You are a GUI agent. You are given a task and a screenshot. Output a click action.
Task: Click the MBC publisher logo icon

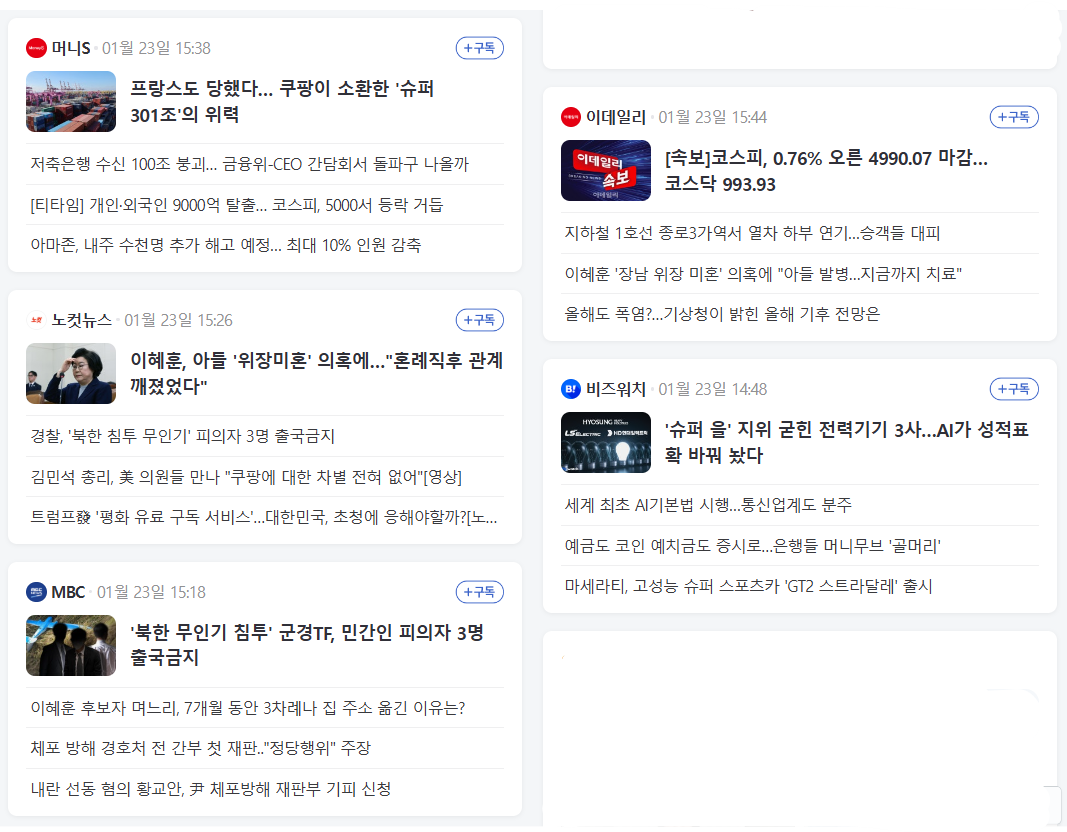pos(36,592)
